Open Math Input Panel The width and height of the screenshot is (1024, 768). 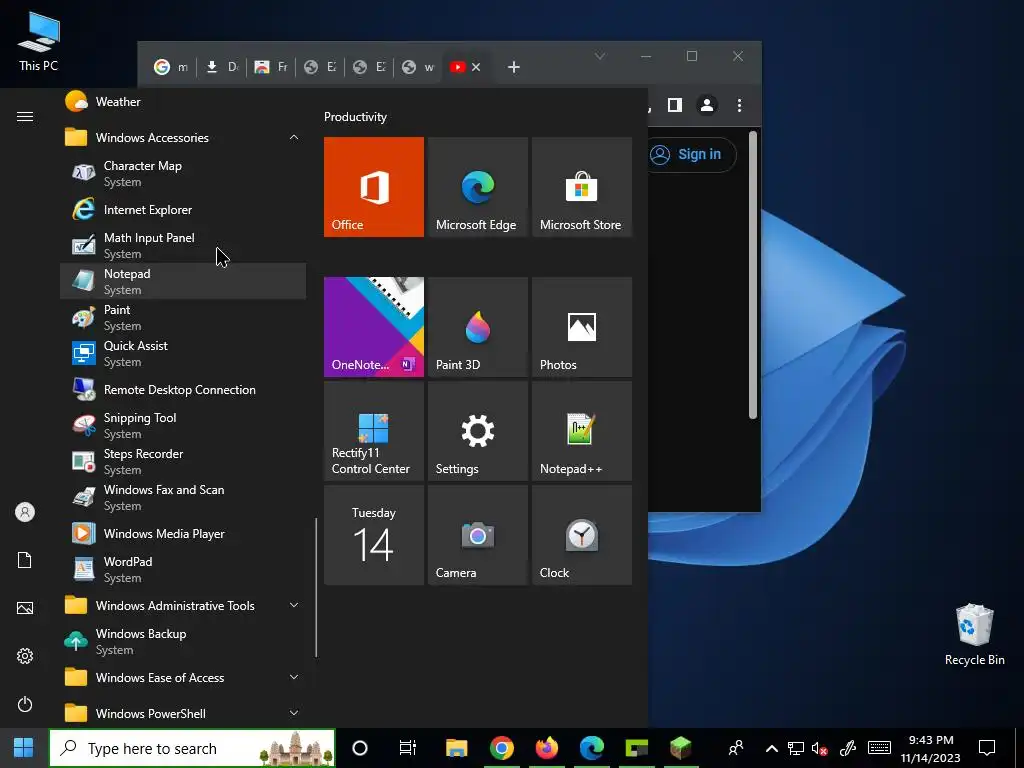pos(183,246)
